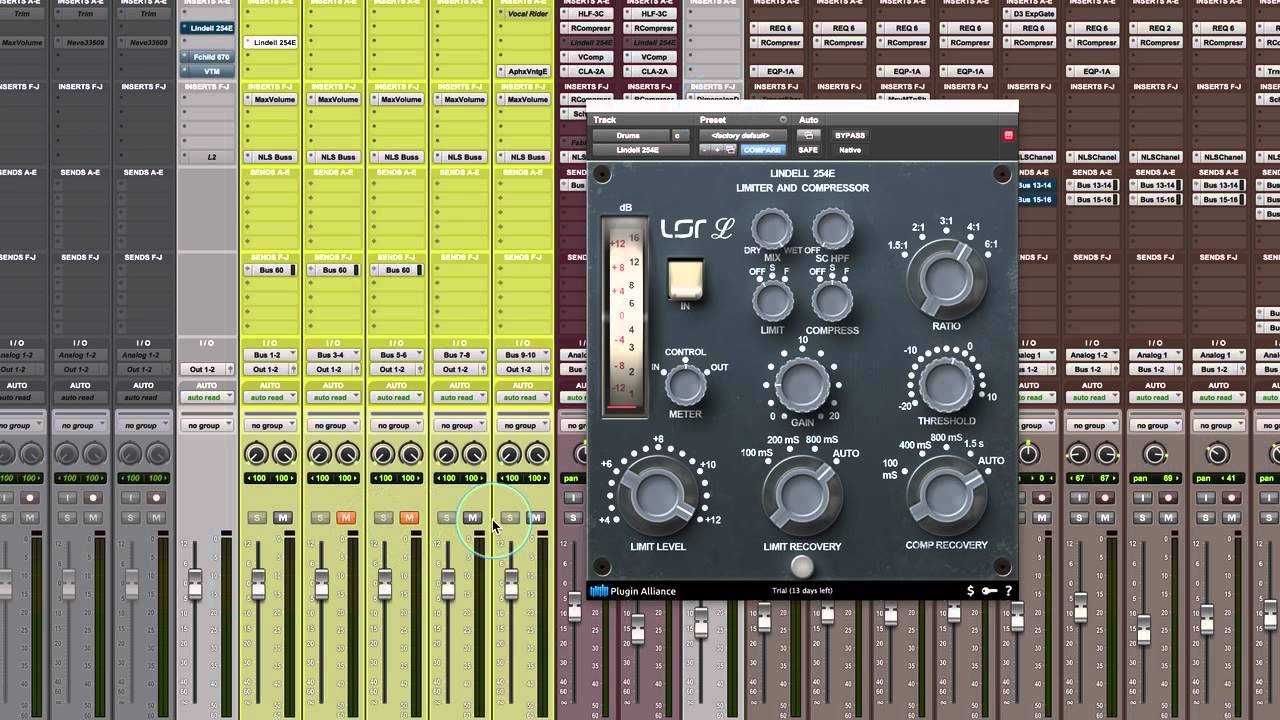Click the small c button next to Drums
The width and height of the screenshot is (1280, 720).
coord(679,135)
